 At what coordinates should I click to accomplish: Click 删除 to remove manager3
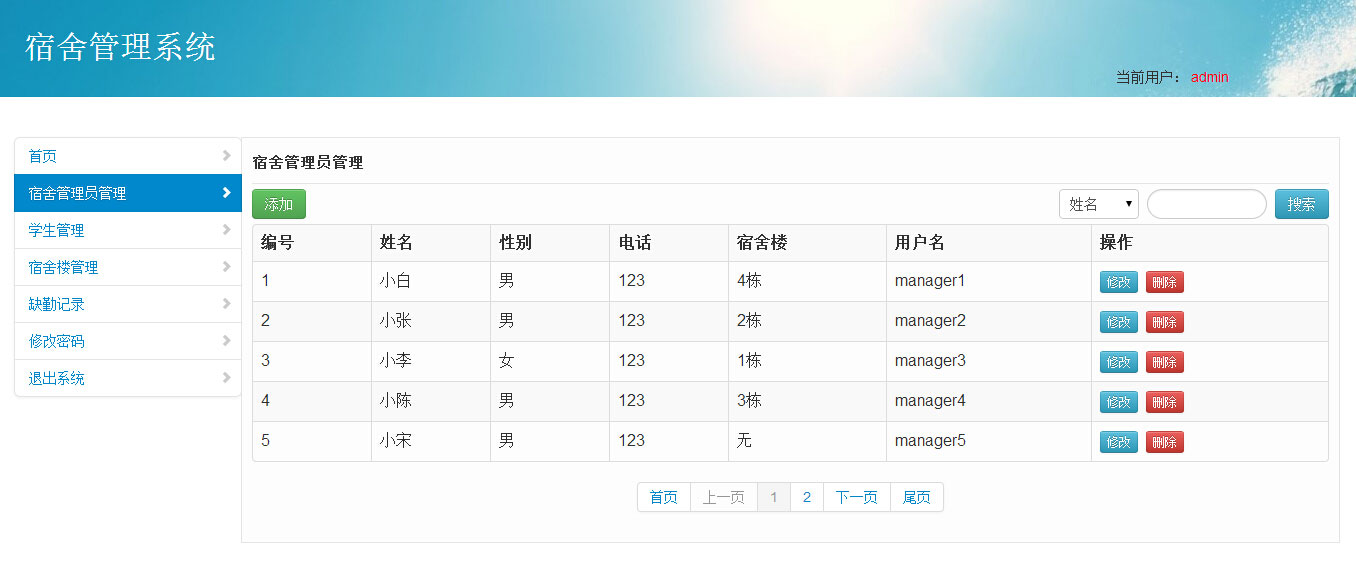(1164, 361)
